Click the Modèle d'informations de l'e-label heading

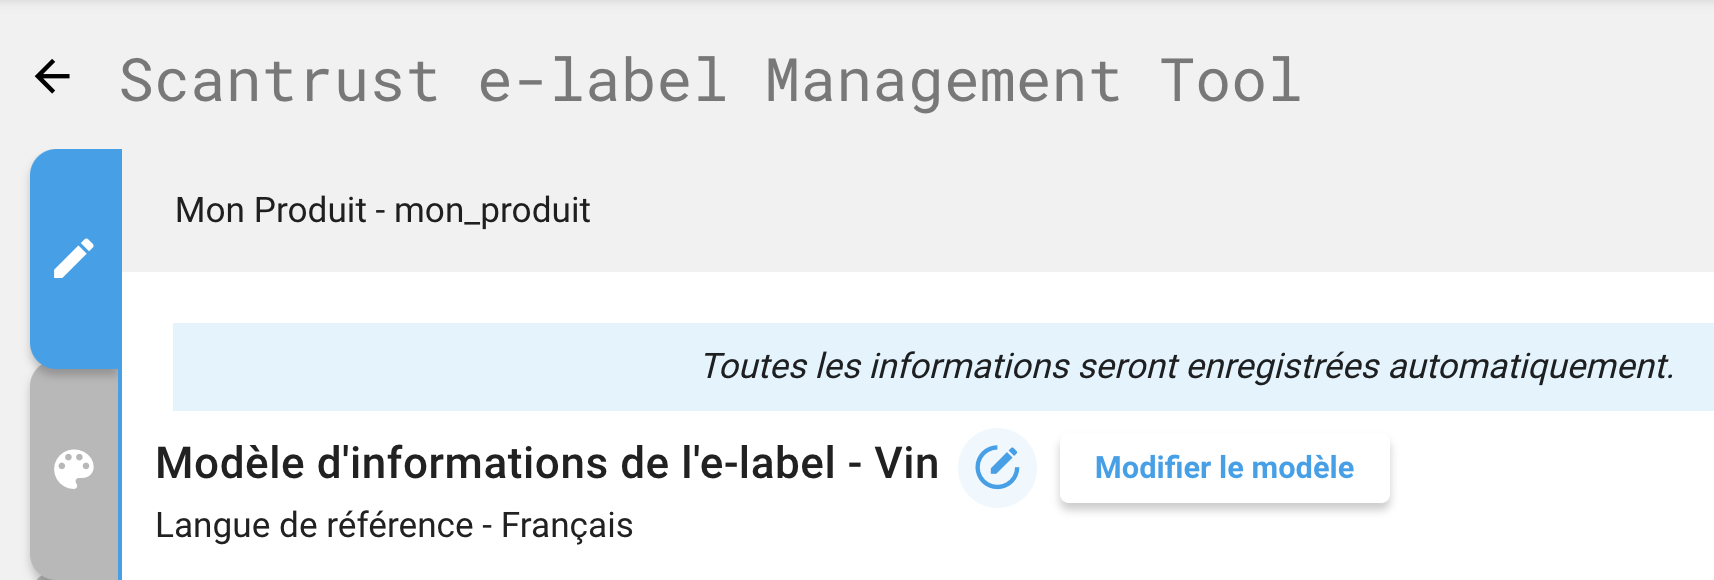(x=547, y=462)
